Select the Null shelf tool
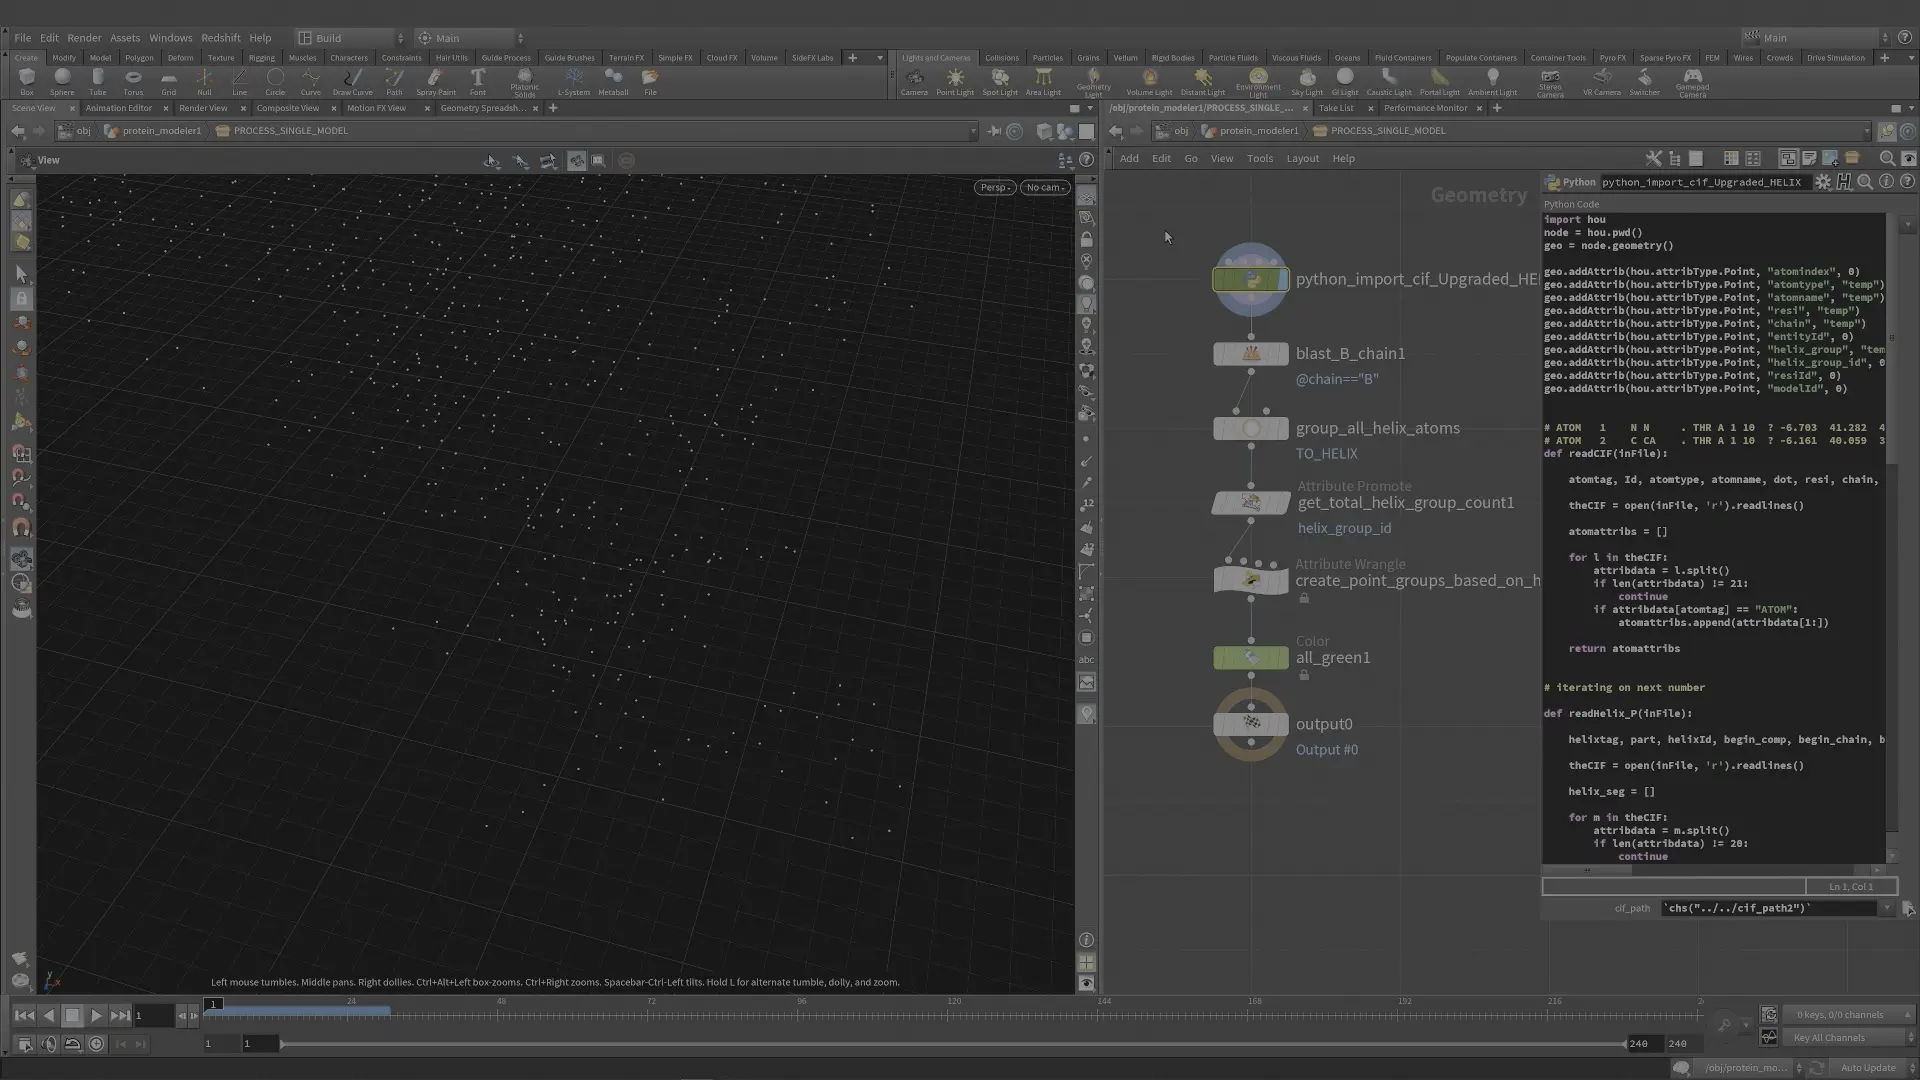Viewport: 1920px width, 1080px height. click(204, 82)
